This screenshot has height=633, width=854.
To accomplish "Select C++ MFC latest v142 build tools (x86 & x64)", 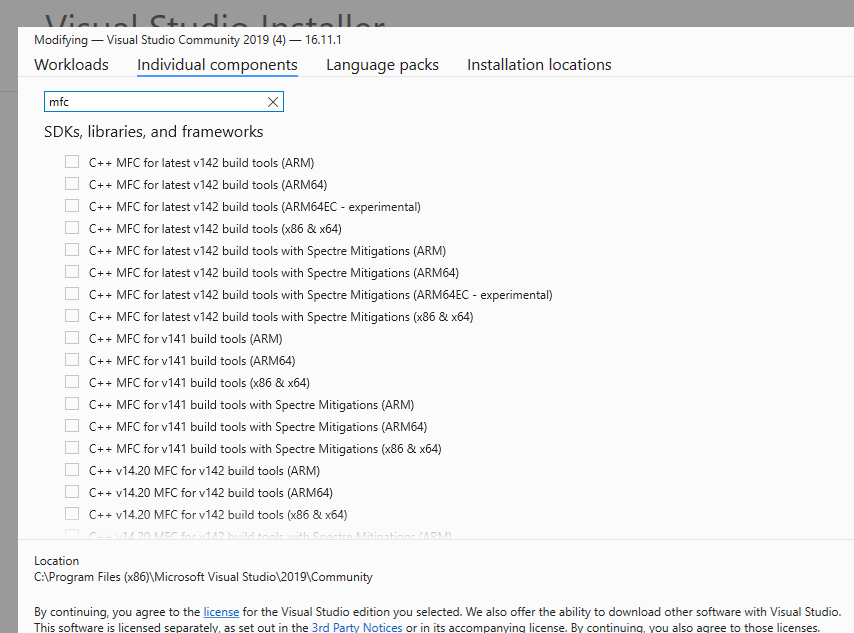I will (x=72, y=228).
